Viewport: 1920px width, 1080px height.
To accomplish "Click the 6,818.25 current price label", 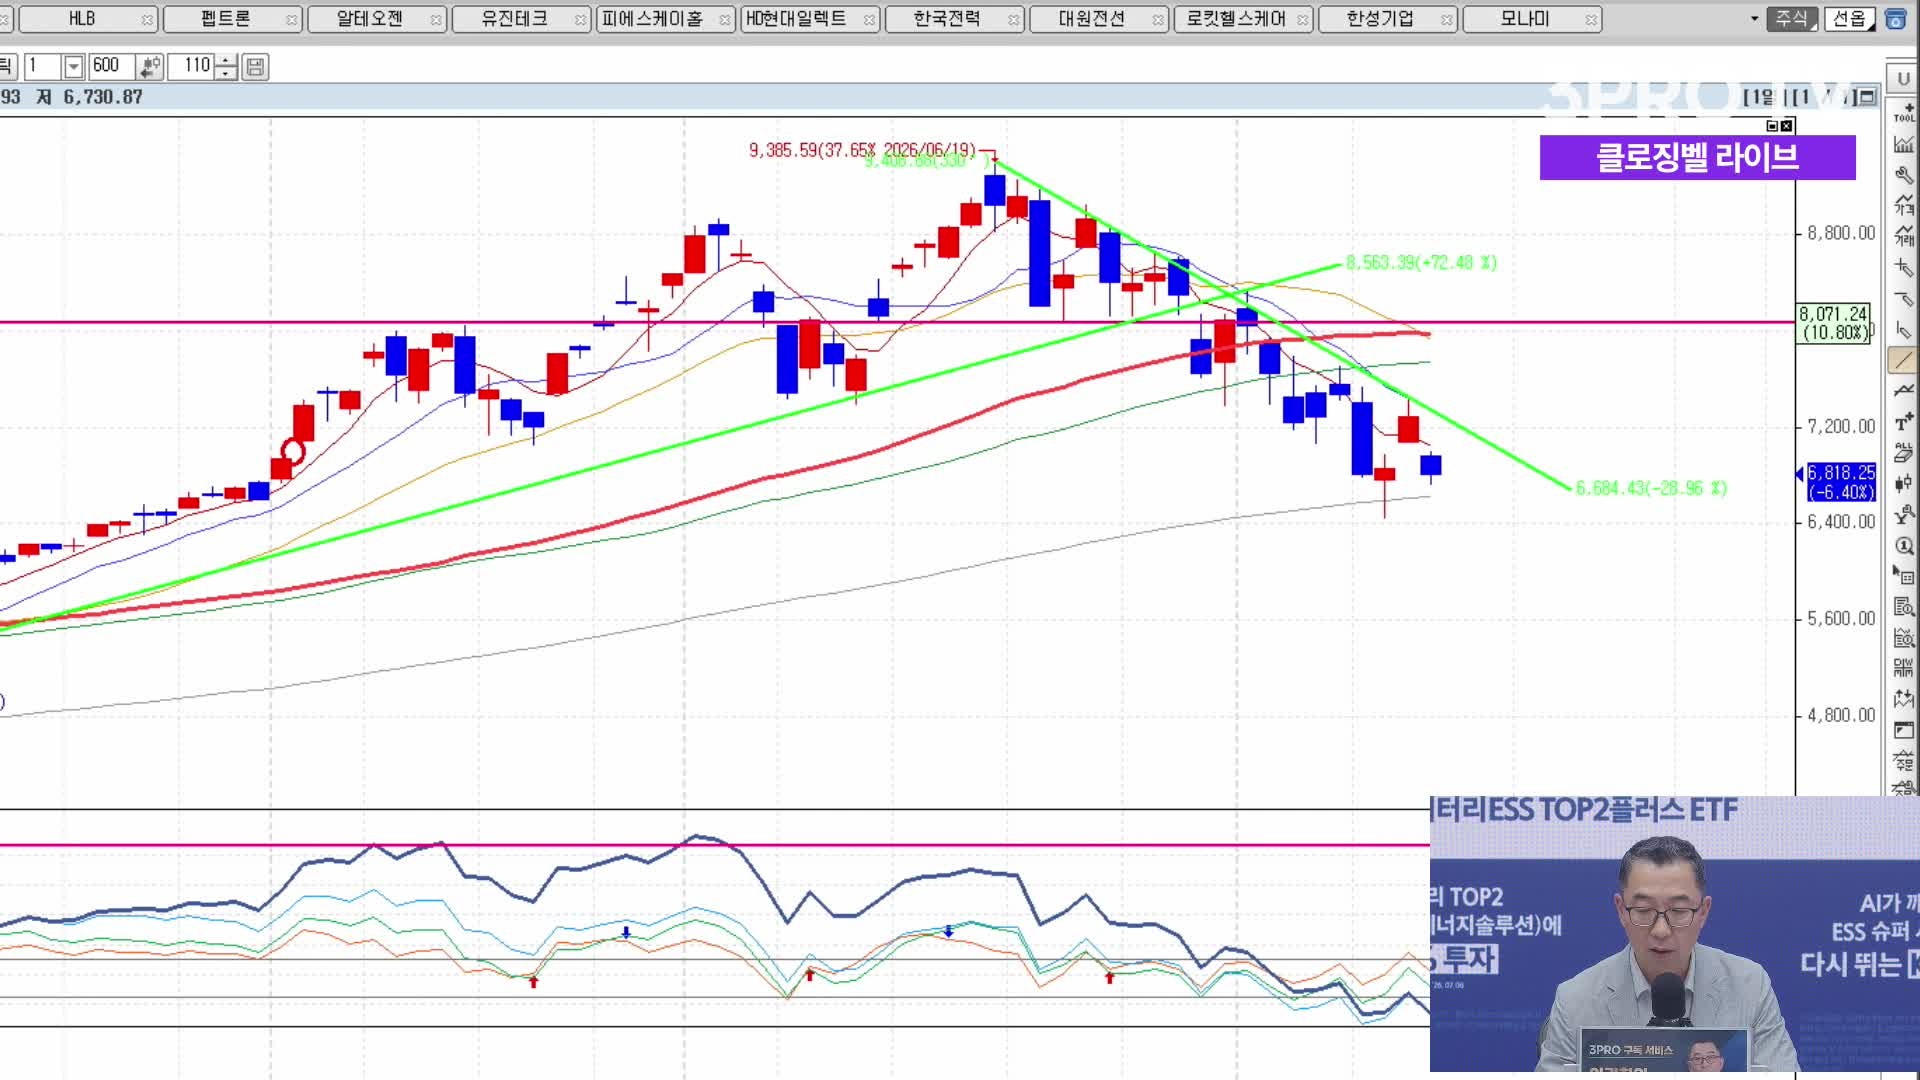I will click(x=1840, y=482).
